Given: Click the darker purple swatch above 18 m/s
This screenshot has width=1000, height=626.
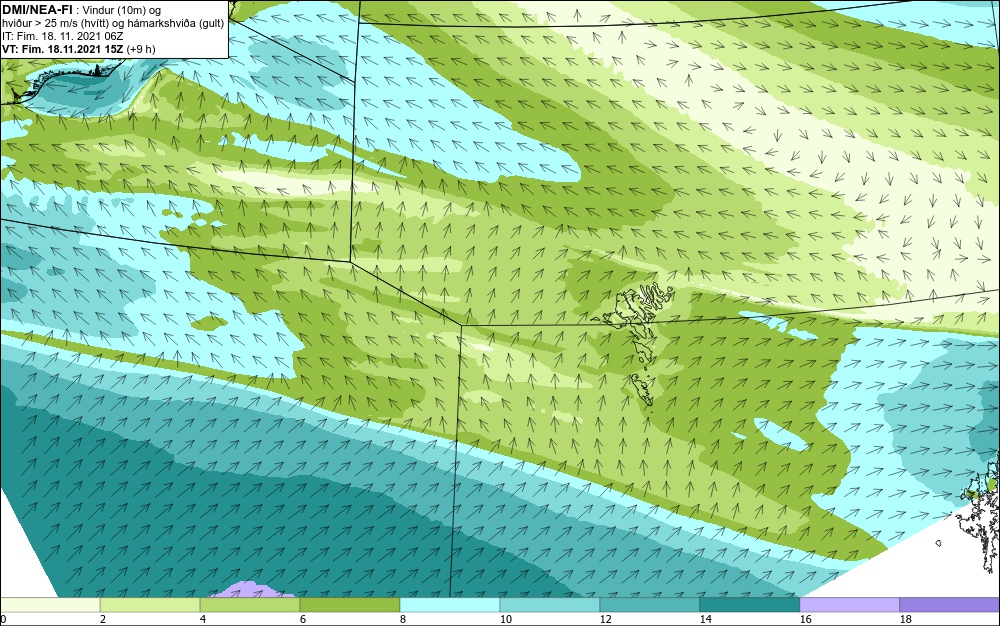Looking at the screenshot, I should (x=950, y=604).
